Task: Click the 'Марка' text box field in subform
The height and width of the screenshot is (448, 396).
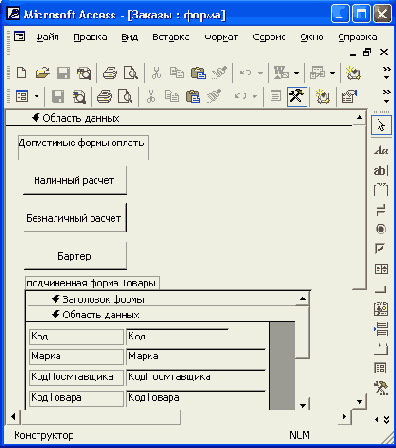Action: (196, 356)
